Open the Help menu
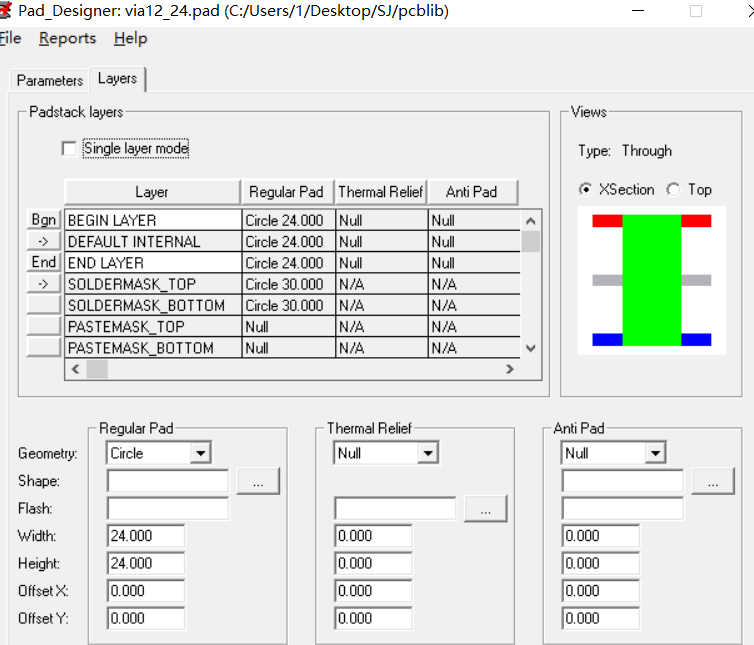The height and width of the screenshot is (645, 754). [130, 38]
